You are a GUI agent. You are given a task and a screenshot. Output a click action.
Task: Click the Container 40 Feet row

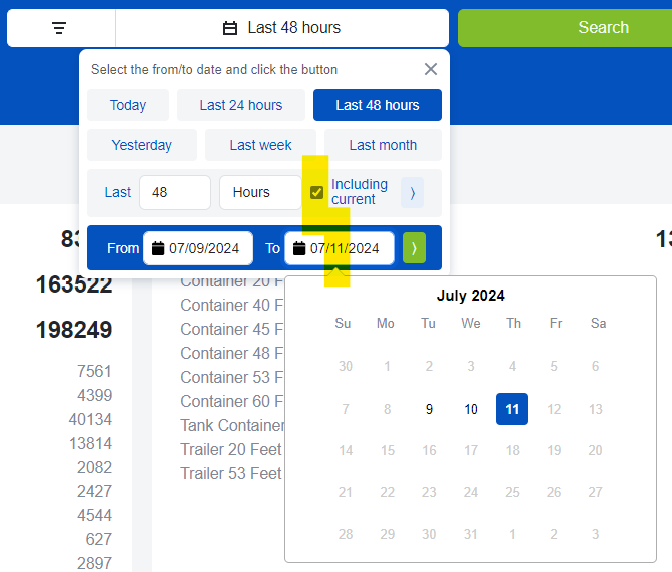click(x=231, y=305)
